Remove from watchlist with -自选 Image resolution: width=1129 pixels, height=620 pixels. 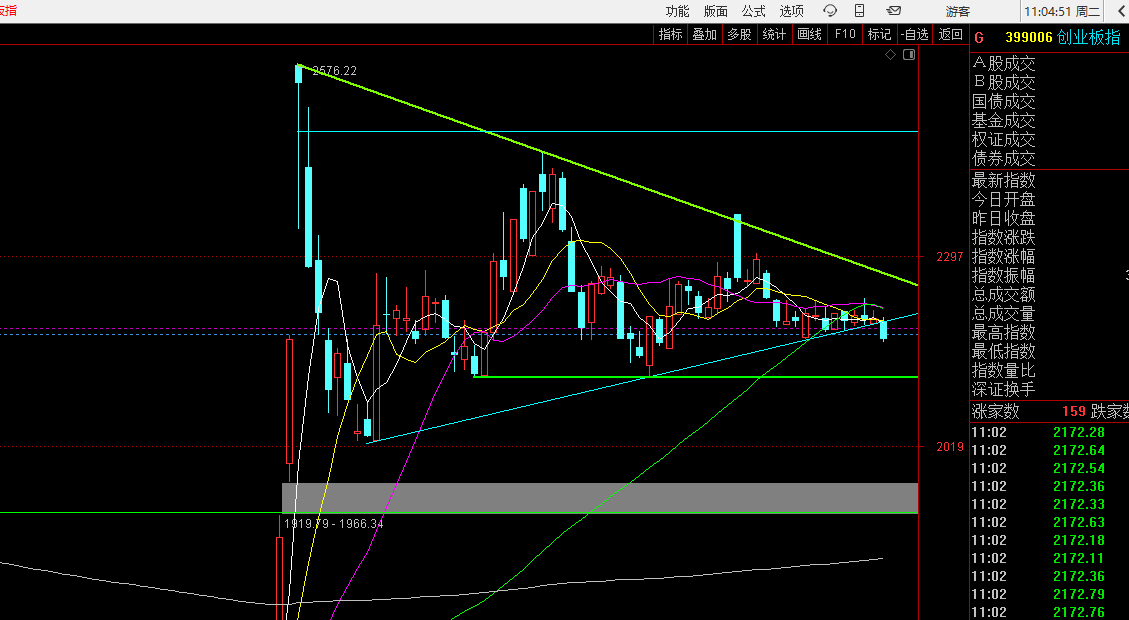pos(914,34)
